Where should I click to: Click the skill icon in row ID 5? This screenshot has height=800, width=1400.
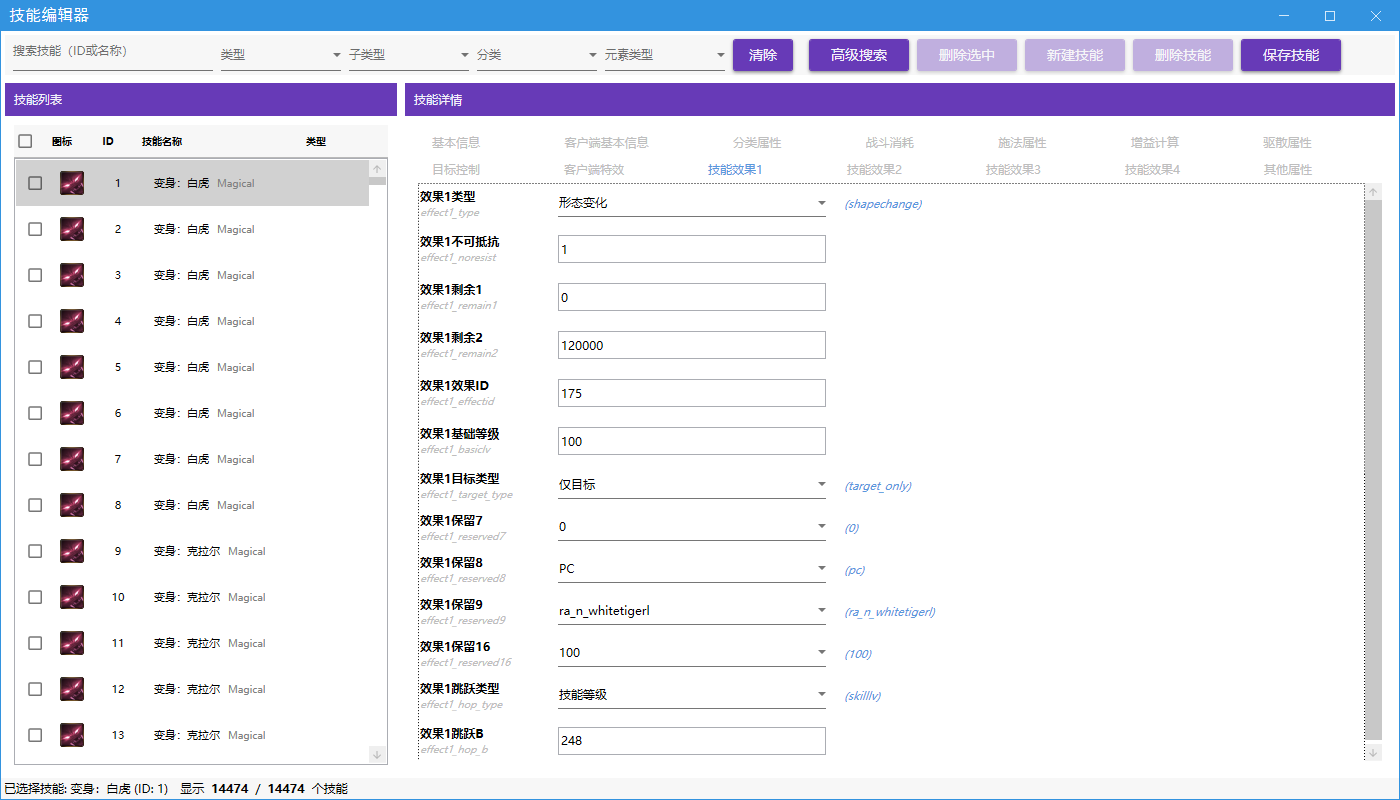tap(72, 367)
